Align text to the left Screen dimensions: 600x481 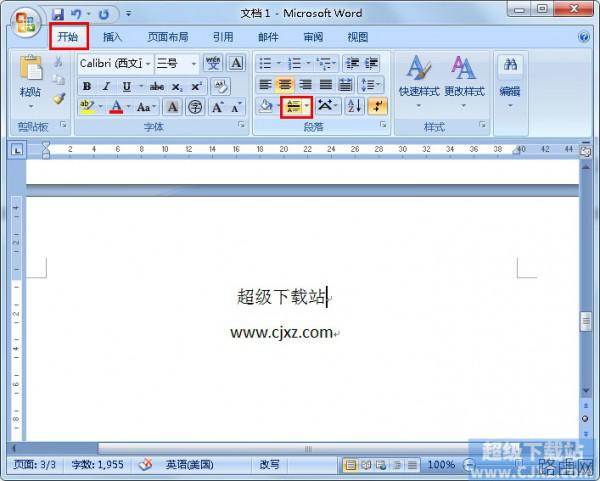[265, 84]
